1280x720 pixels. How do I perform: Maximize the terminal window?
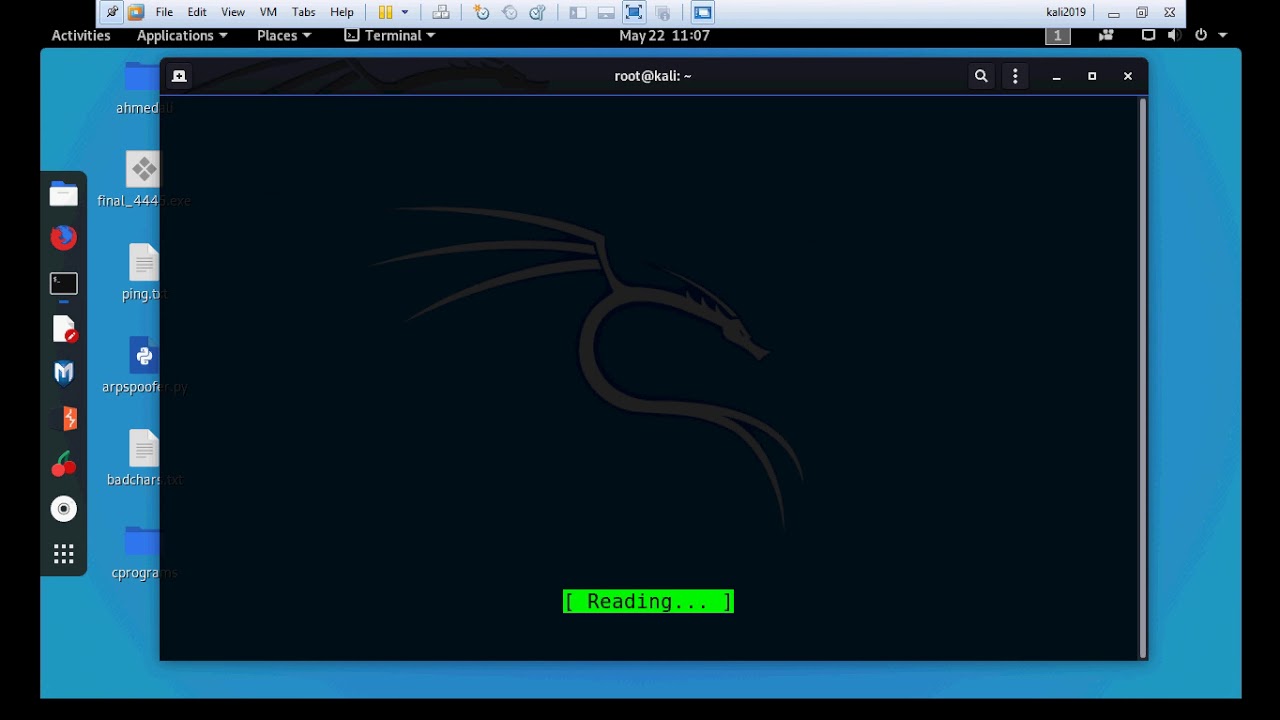(x=1092, y=76)
